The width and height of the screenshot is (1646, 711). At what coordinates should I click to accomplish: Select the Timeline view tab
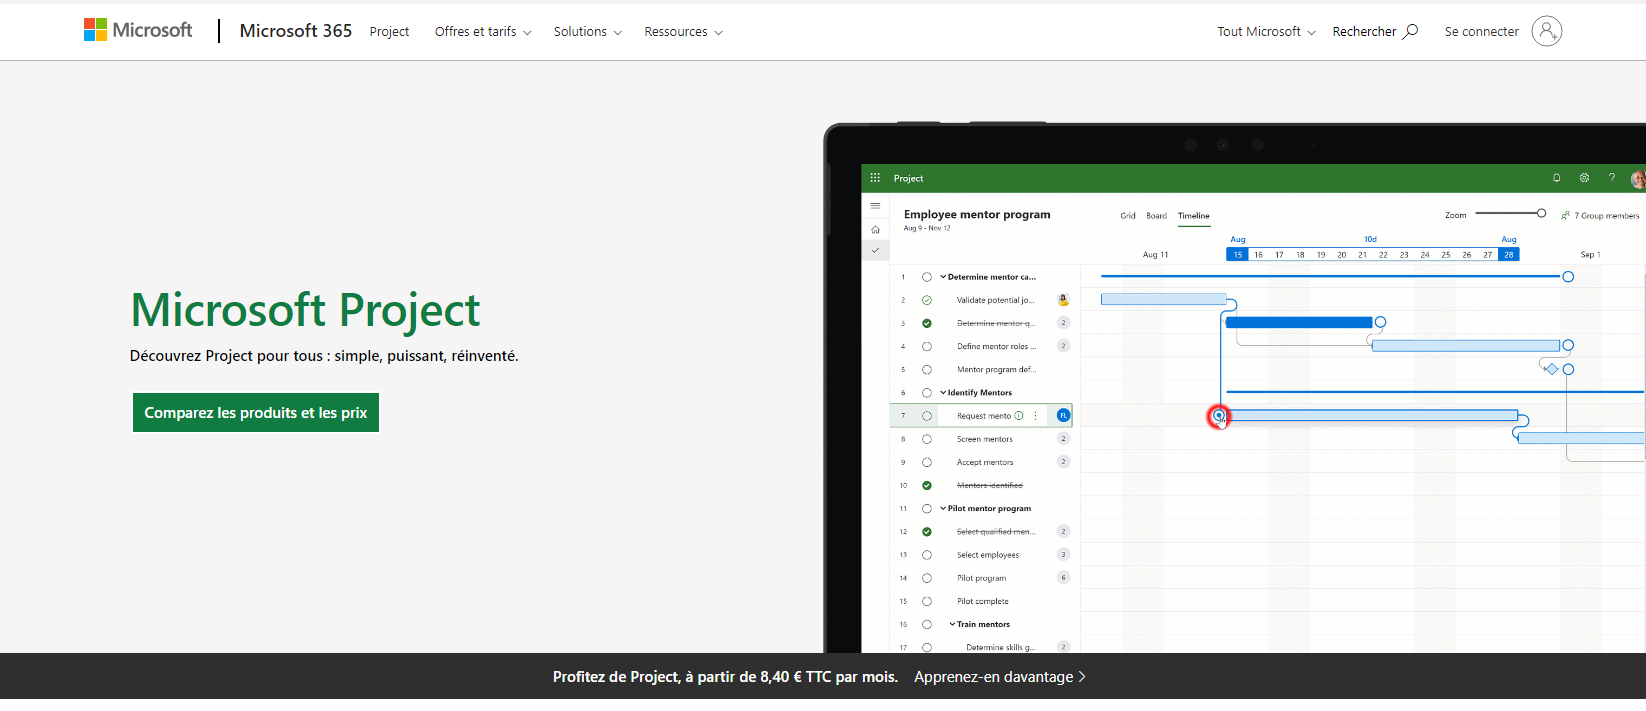1194,216
